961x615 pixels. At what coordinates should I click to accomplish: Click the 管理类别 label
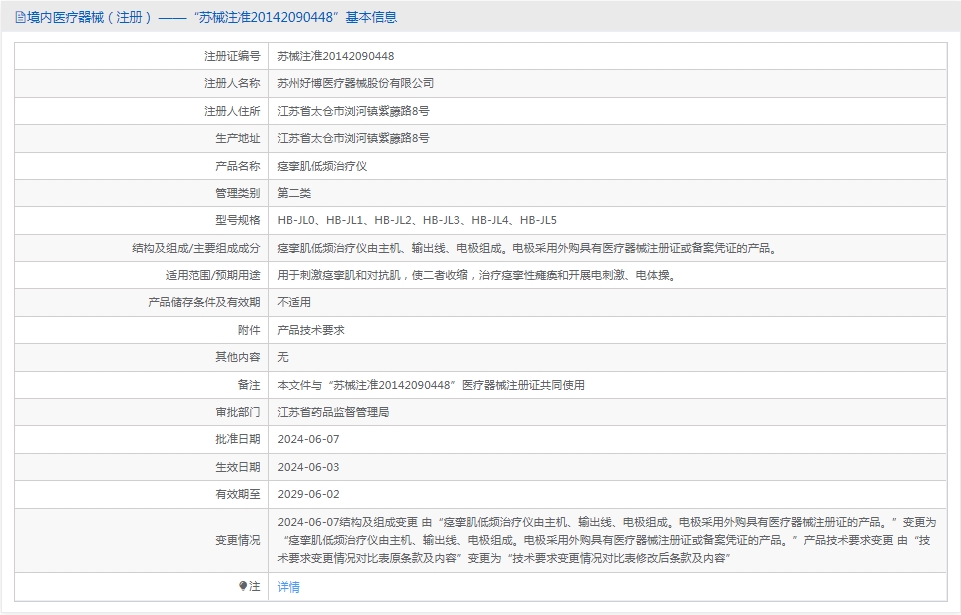[x=238, y=193]
